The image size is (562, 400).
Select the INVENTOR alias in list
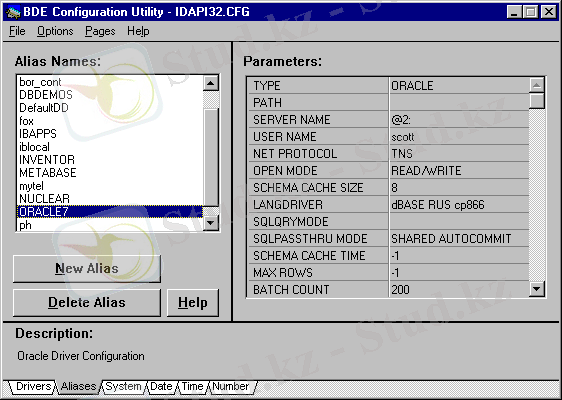47,159
